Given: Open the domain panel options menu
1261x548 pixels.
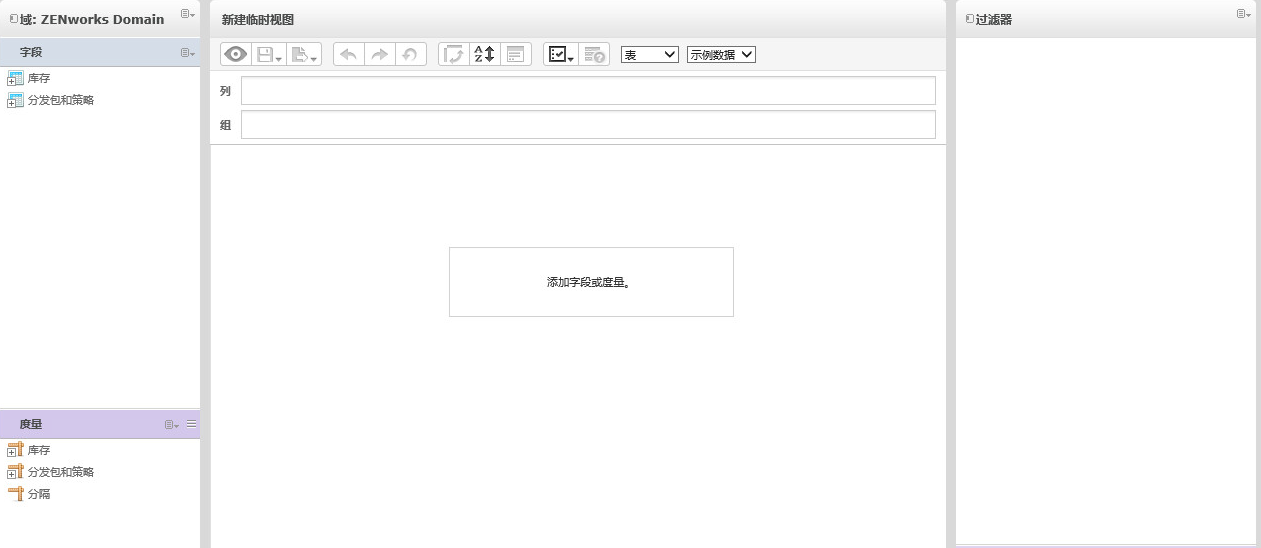Looking at the screenshot, I should point(188,14).
